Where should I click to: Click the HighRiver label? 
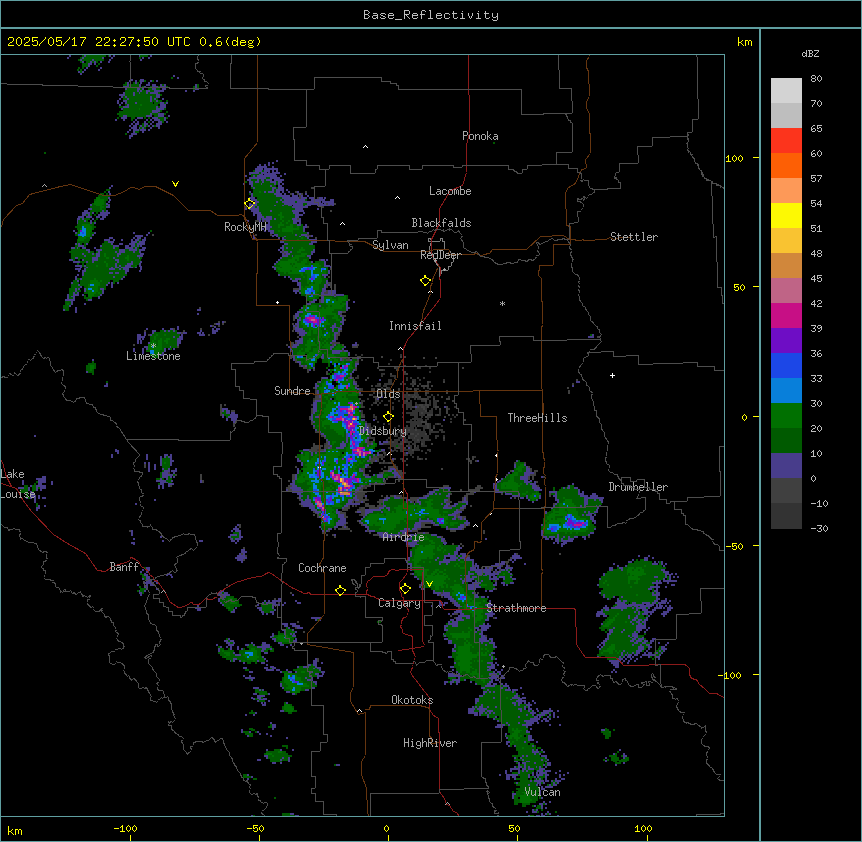pyautogui.click(x=430, y=743)
